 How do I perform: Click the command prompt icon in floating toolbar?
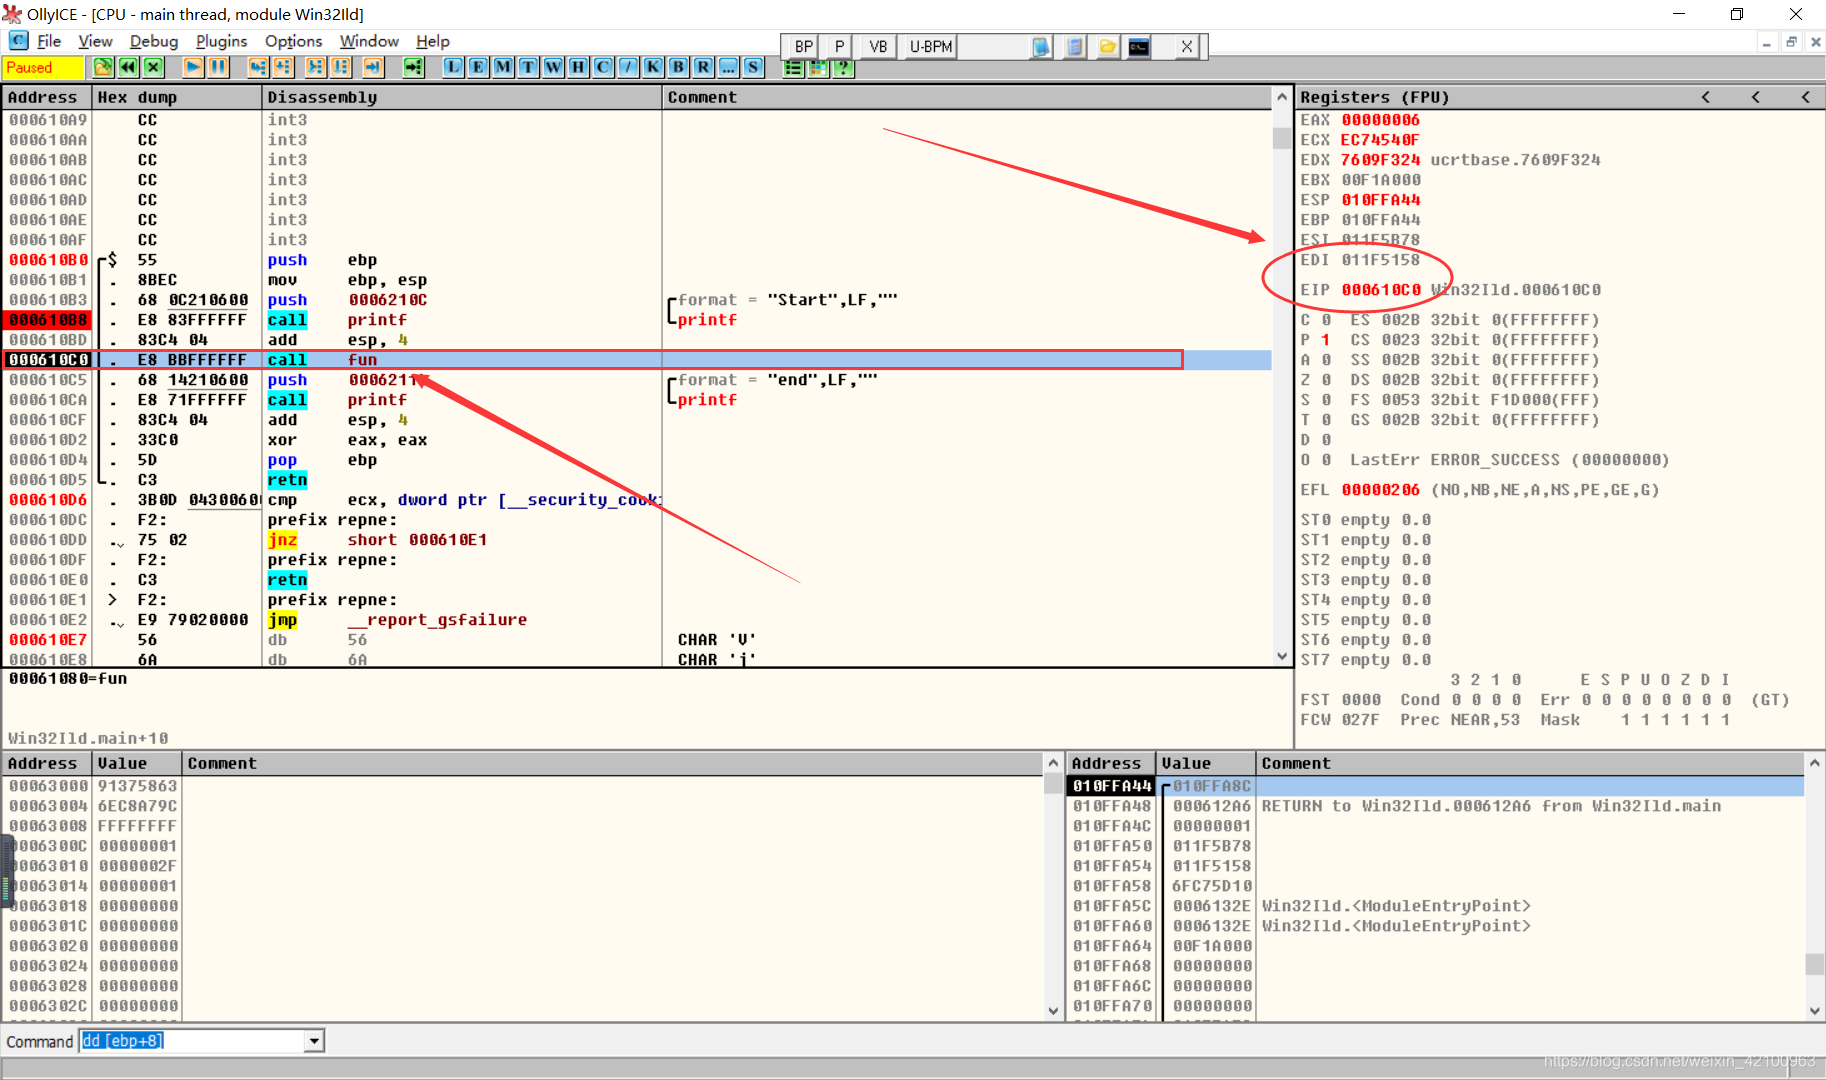1139,46
